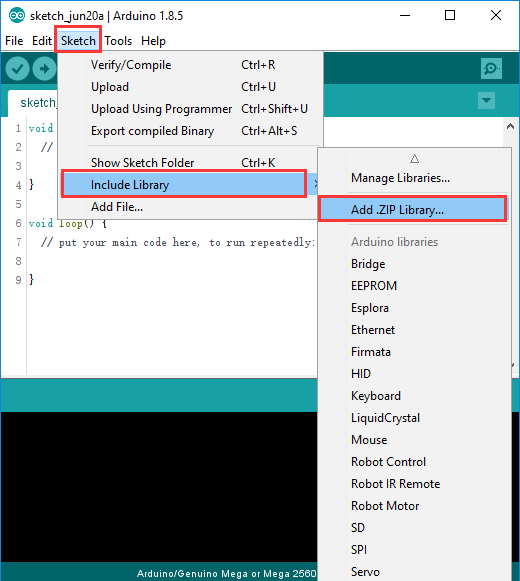Include the Robot Motor library
The image size is (520, 581).
click(x=414, y=506)
